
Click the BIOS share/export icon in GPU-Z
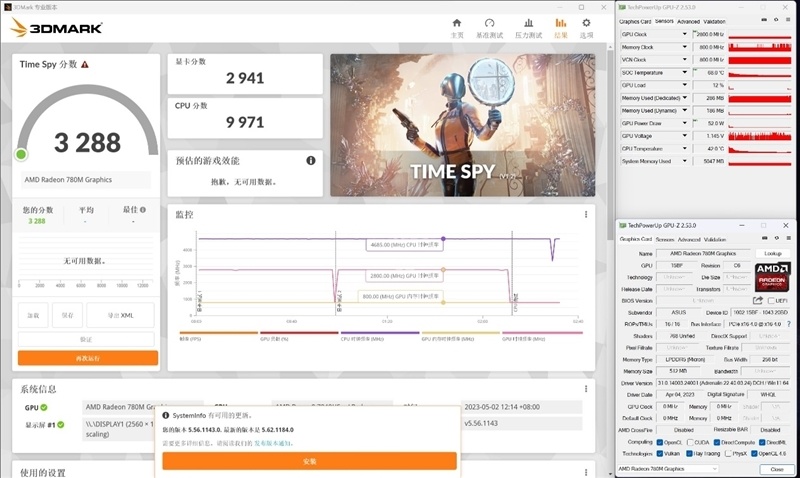point(758,300)
